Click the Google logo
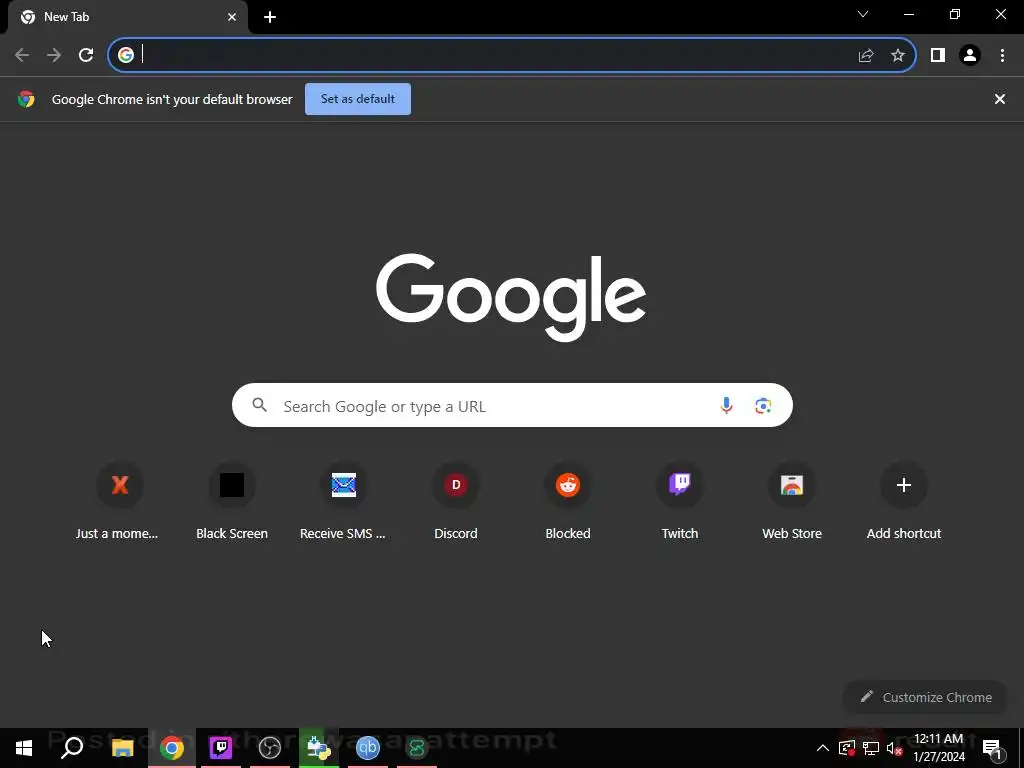 [x=511, y=297]
